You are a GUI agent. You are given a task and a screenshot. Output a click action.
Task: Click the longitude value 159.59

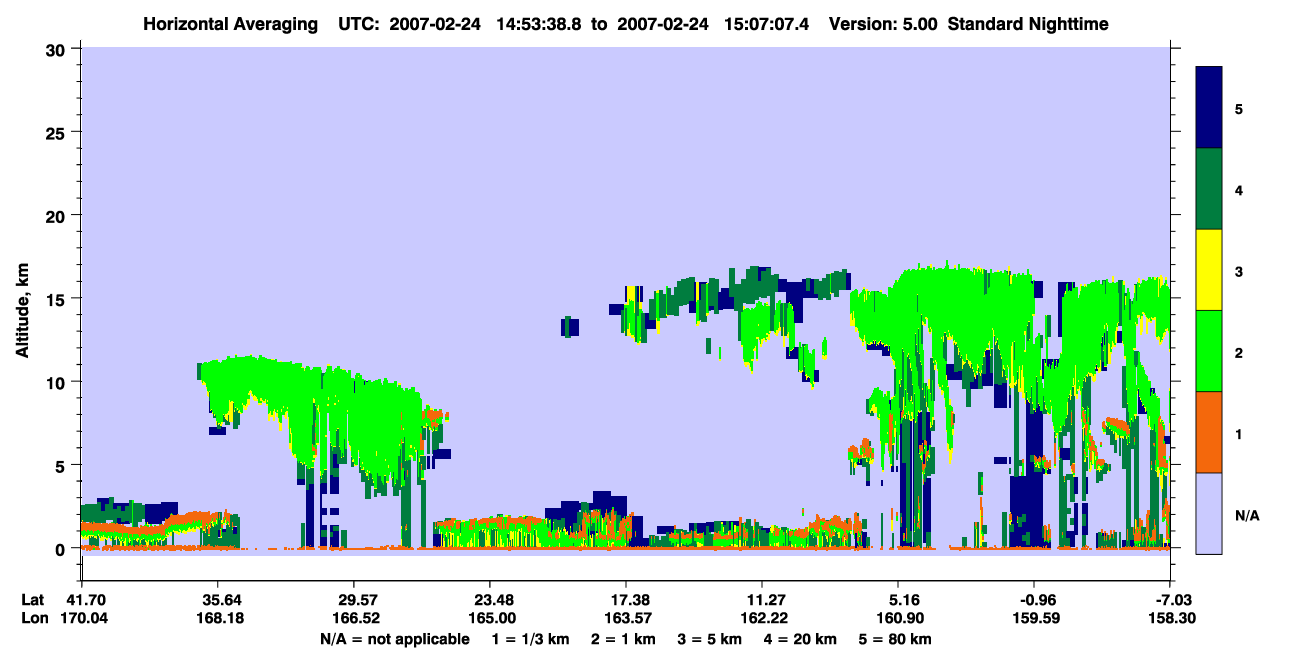[x=1034, y=618]
